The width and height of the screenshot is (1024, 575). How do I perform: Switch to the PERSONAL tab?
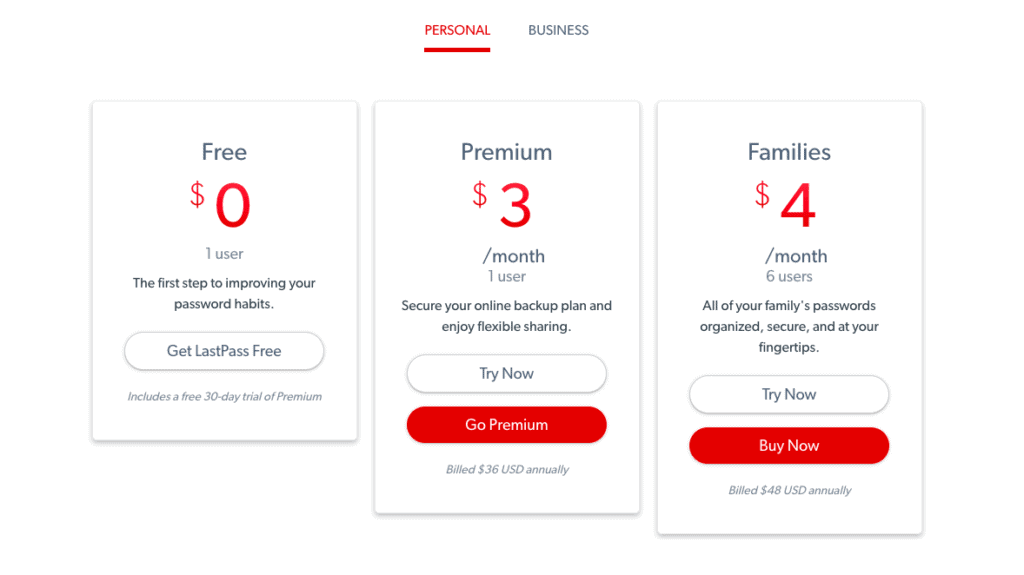(x=457, y=31)
